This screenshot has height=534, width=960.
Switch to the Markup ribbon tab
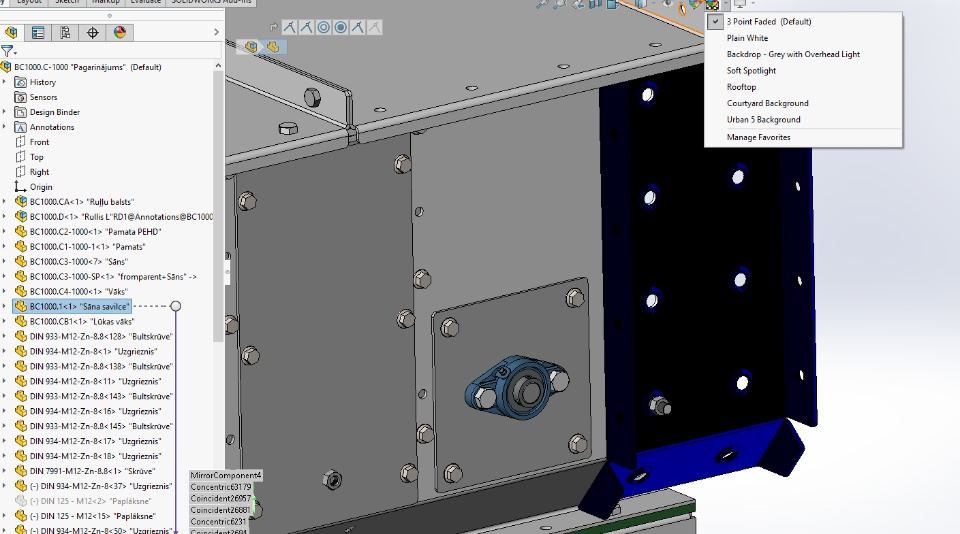(x=105, y=2)
